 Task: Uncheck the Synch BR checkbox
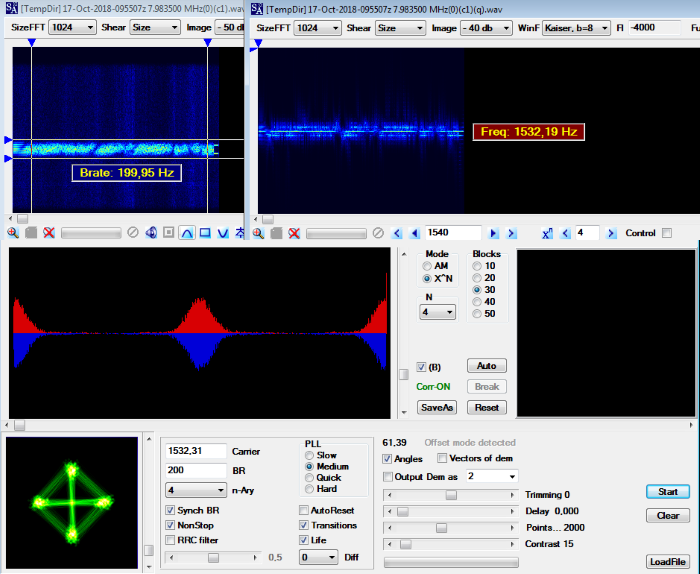(171, 510)
